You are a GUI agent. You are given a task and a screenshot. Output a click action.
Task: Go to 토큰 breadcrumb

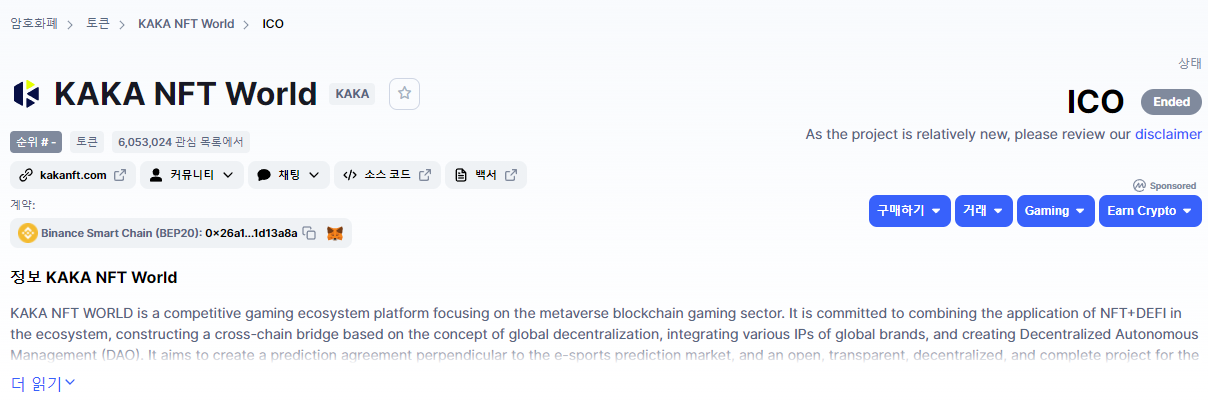click(98, 23)
